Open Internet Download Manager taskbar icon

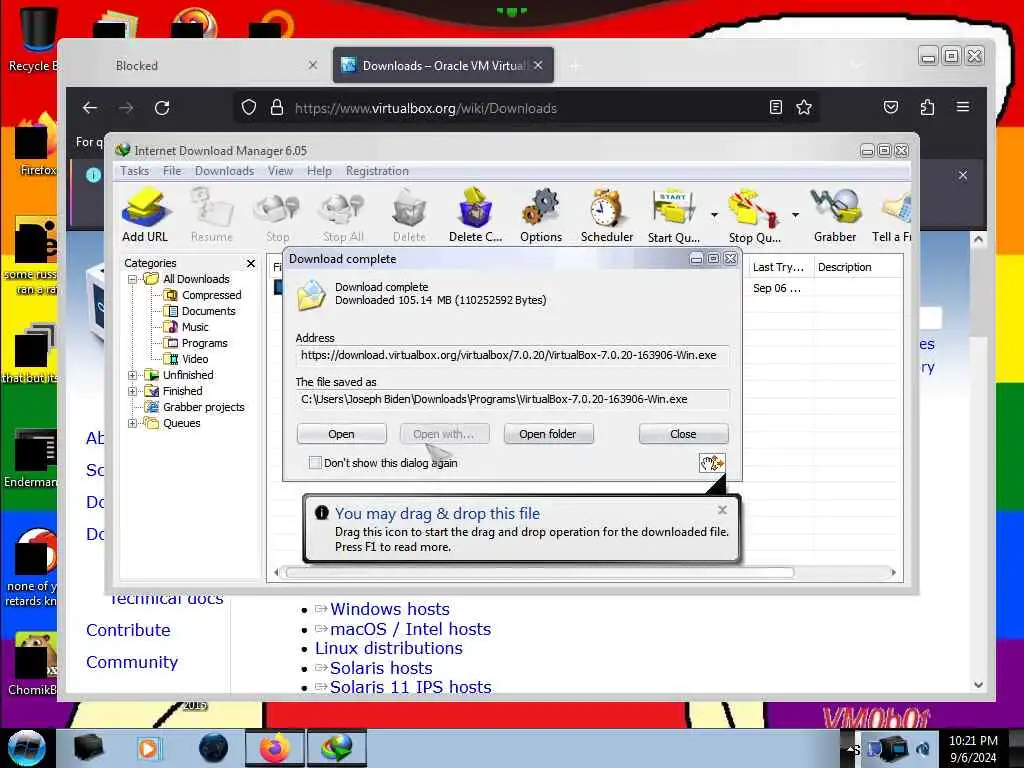click(x=336, y=748)
